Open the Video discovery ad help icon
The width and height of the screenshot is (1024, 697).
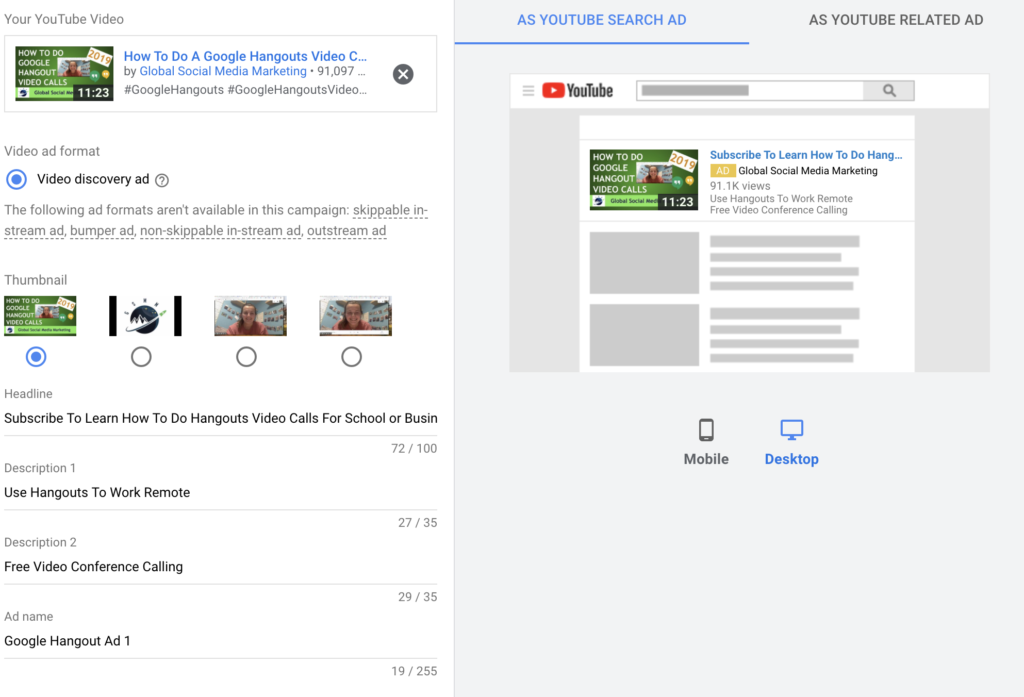click(x=162, y=180)
